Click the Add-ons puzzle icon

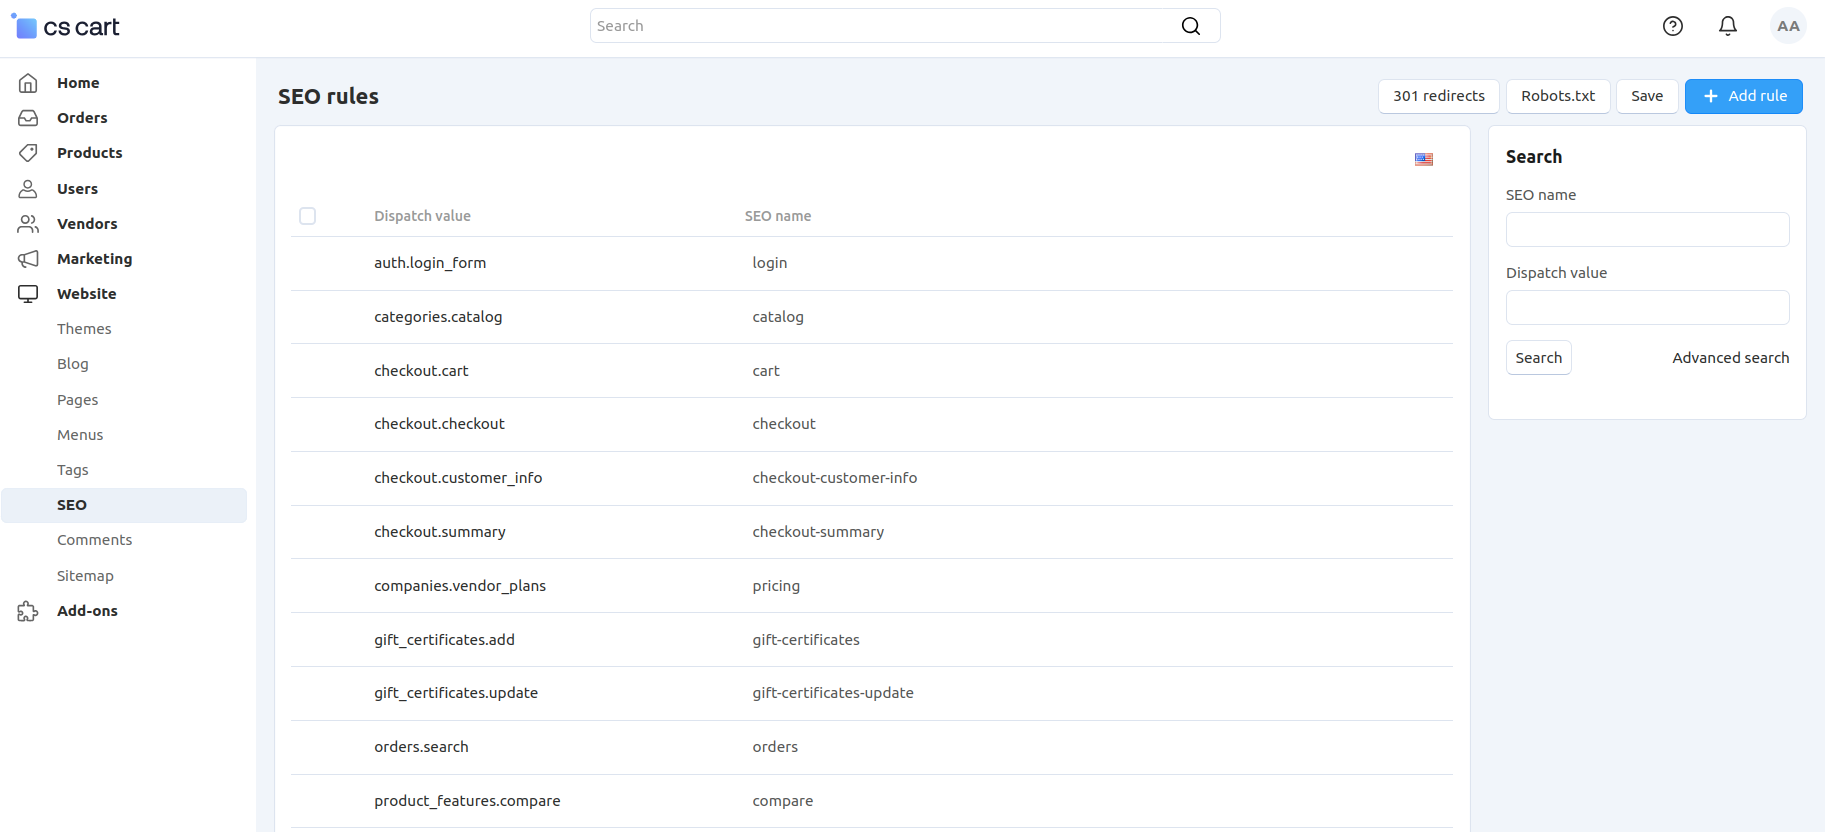(x=28, y=611)
